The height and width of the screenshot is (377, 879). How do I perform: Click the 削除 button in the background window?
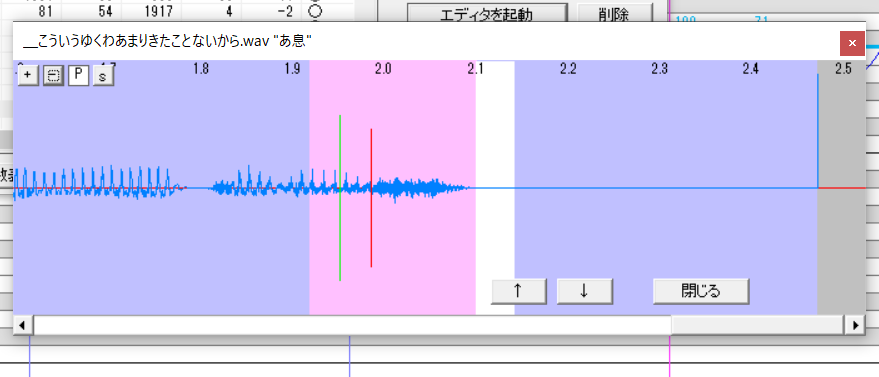(x=614, y=13)
